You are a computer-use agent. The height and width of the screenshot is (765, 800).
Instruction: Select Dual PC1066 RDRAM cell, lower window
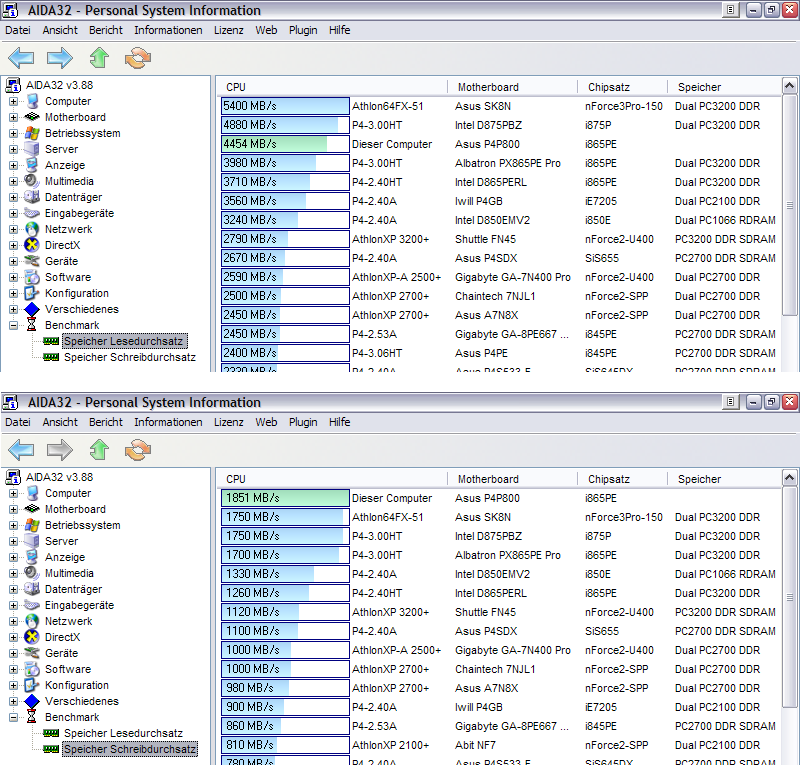725,574
